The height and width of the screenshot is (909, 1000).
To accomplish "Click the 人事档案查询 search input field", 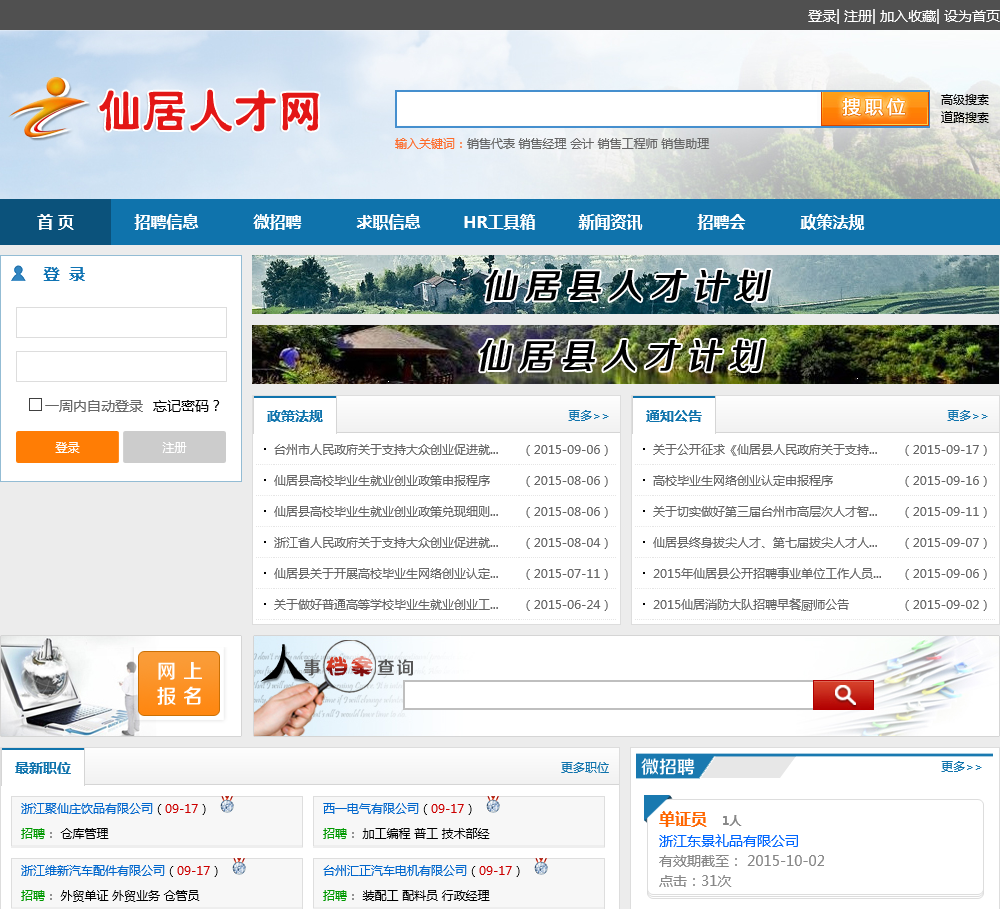I will 608,695.
